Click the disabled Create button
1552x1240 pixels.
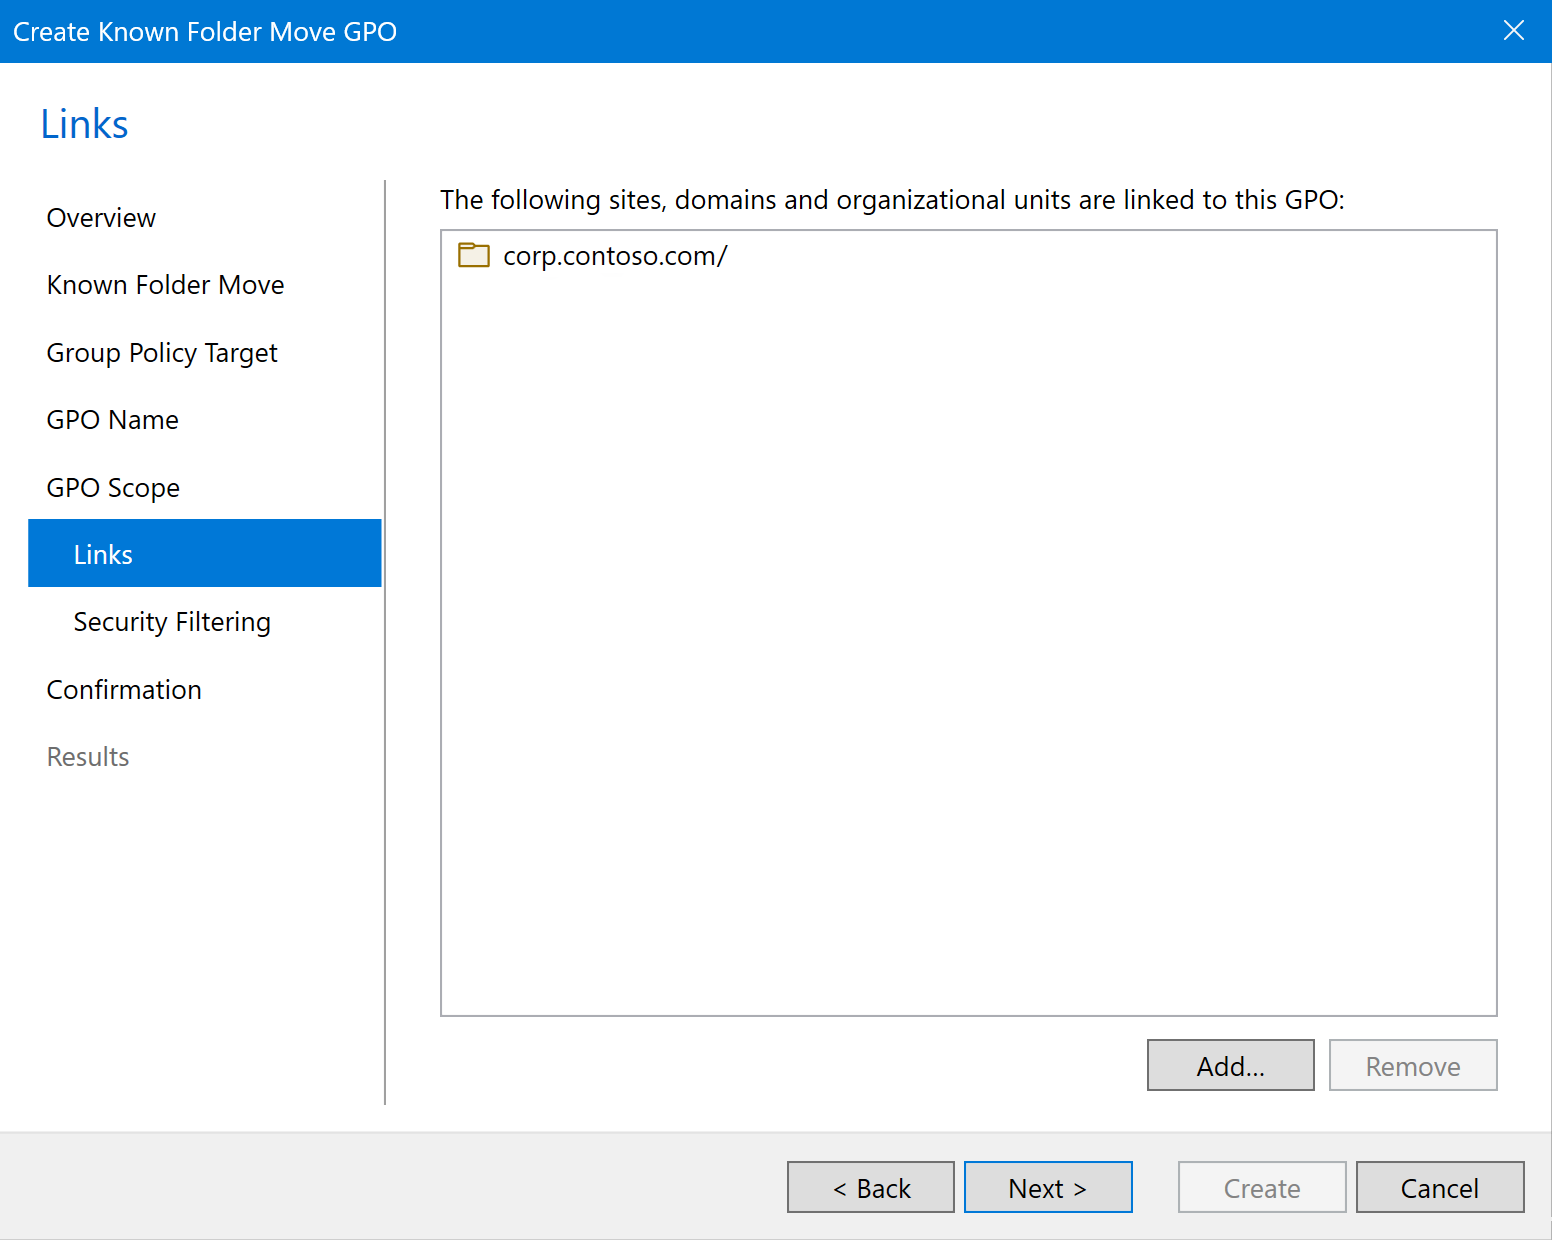[x=1261, y=1188]
